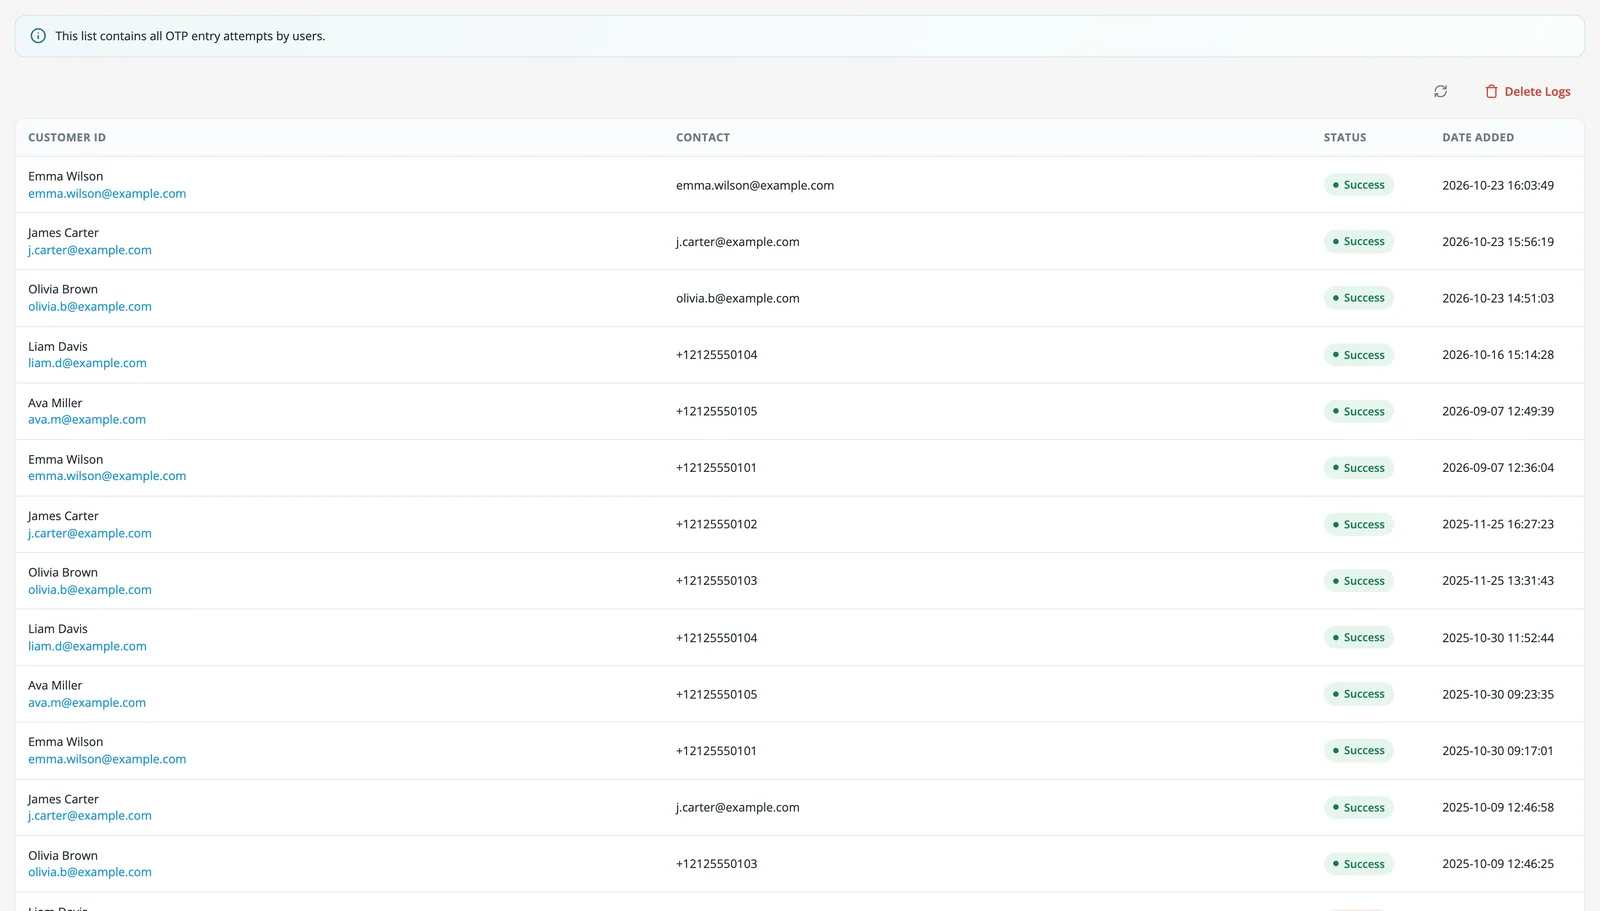Image resolution: width=1600 pixels, height=911 pixels.
Task: Open emma.wilson@example.com link dated 2026-10-23 16:03:49
Action: tap(107, 194)
